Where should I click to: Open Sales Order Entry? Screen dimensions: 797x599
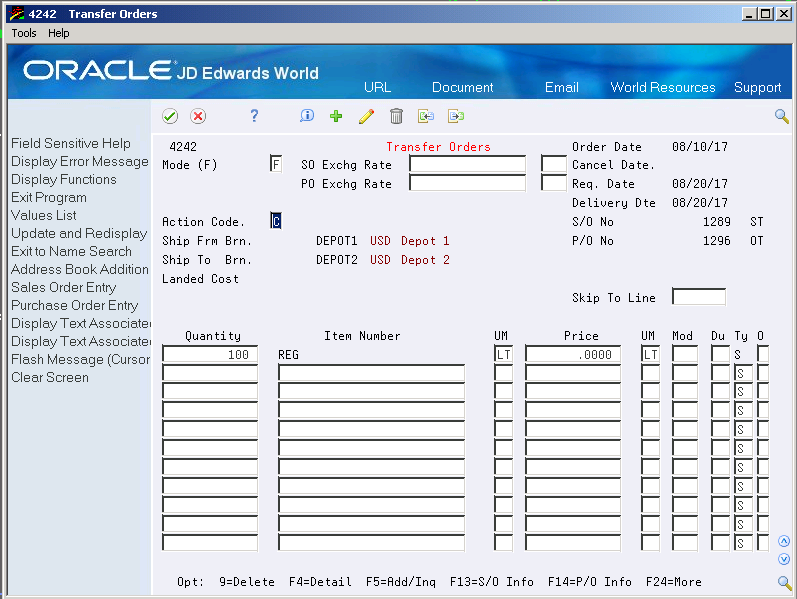[64, 287]
